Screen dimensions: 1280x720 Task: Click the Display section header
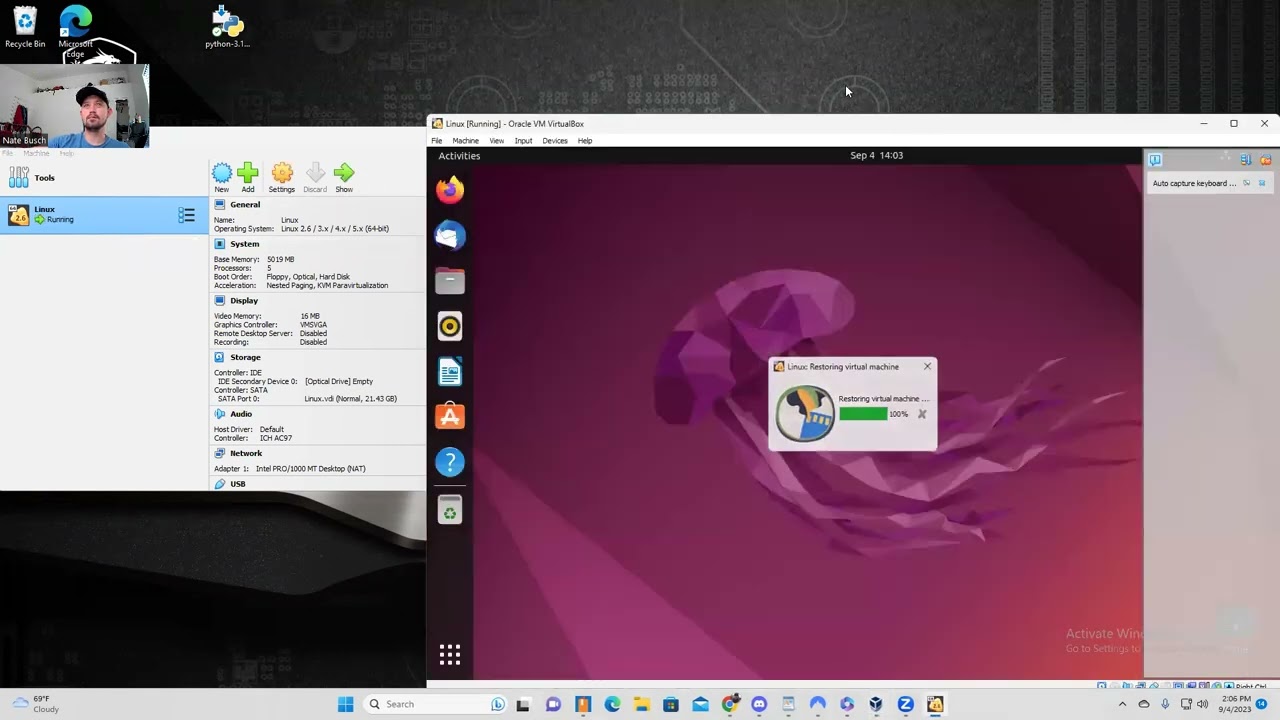point(244,301)
